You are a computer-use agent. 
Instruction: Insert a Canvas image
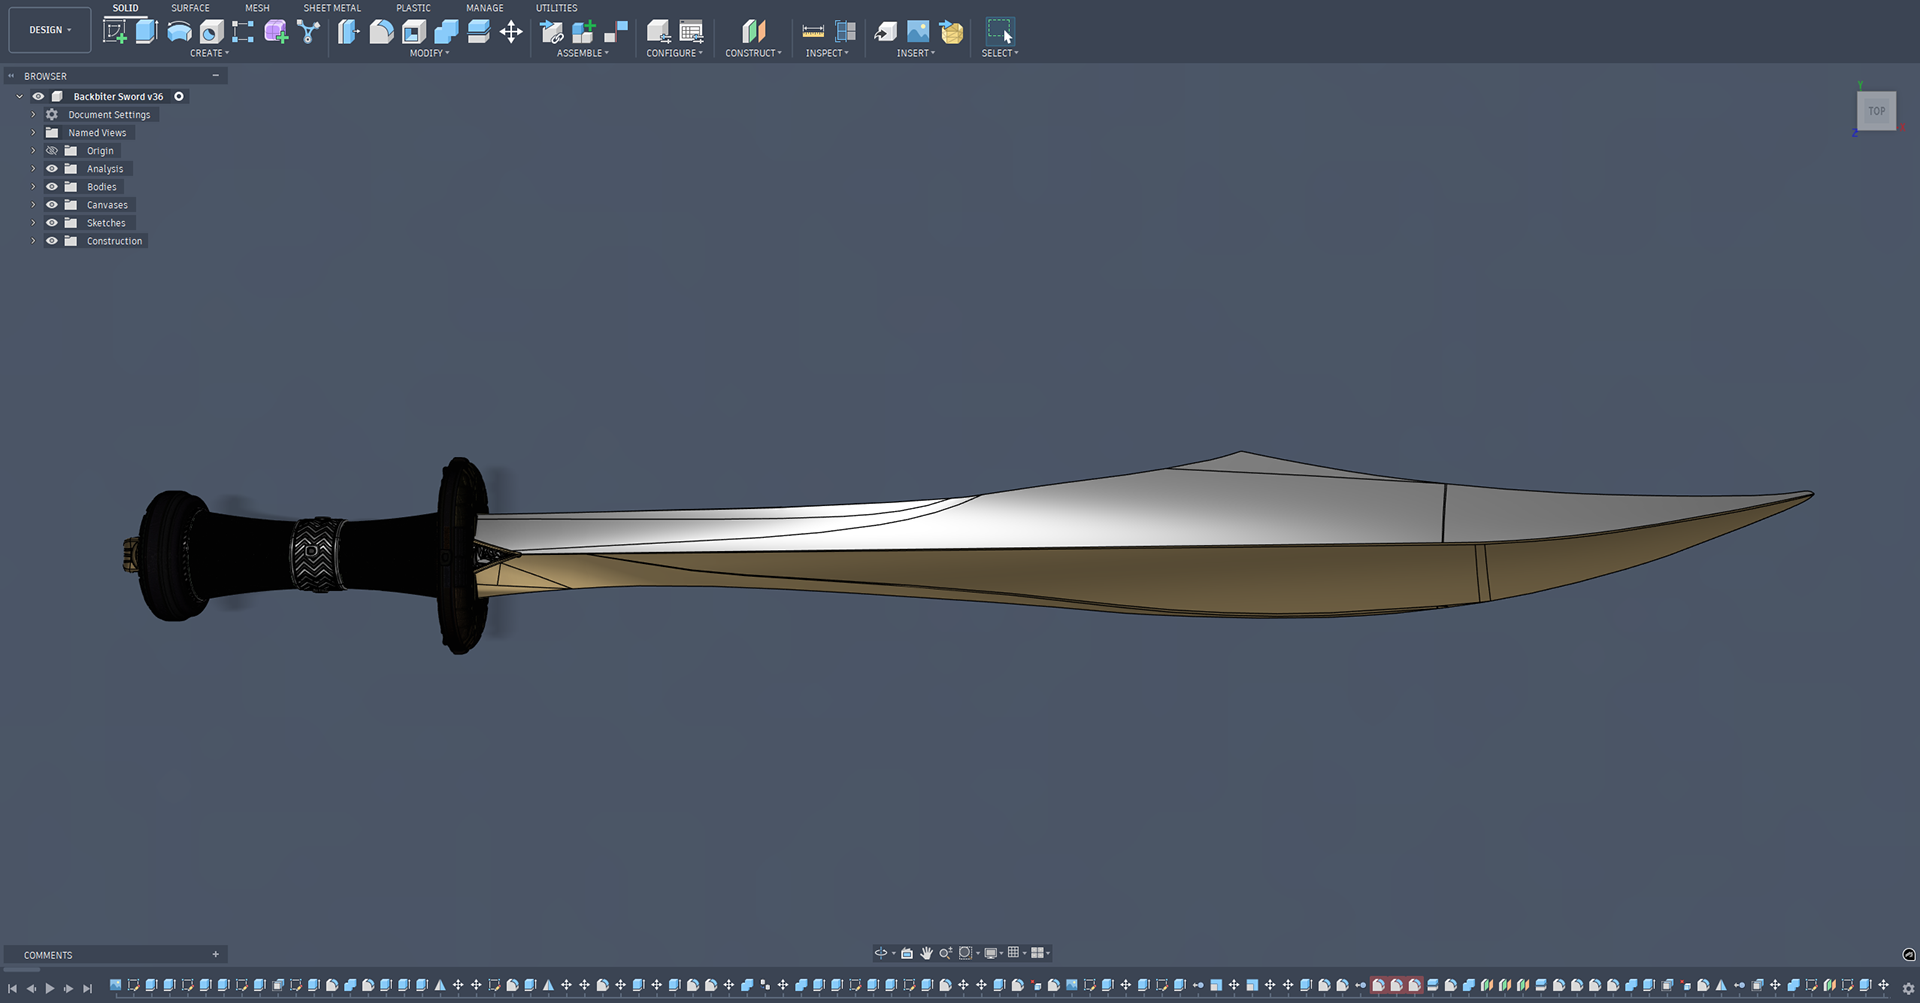coord(918,31)
